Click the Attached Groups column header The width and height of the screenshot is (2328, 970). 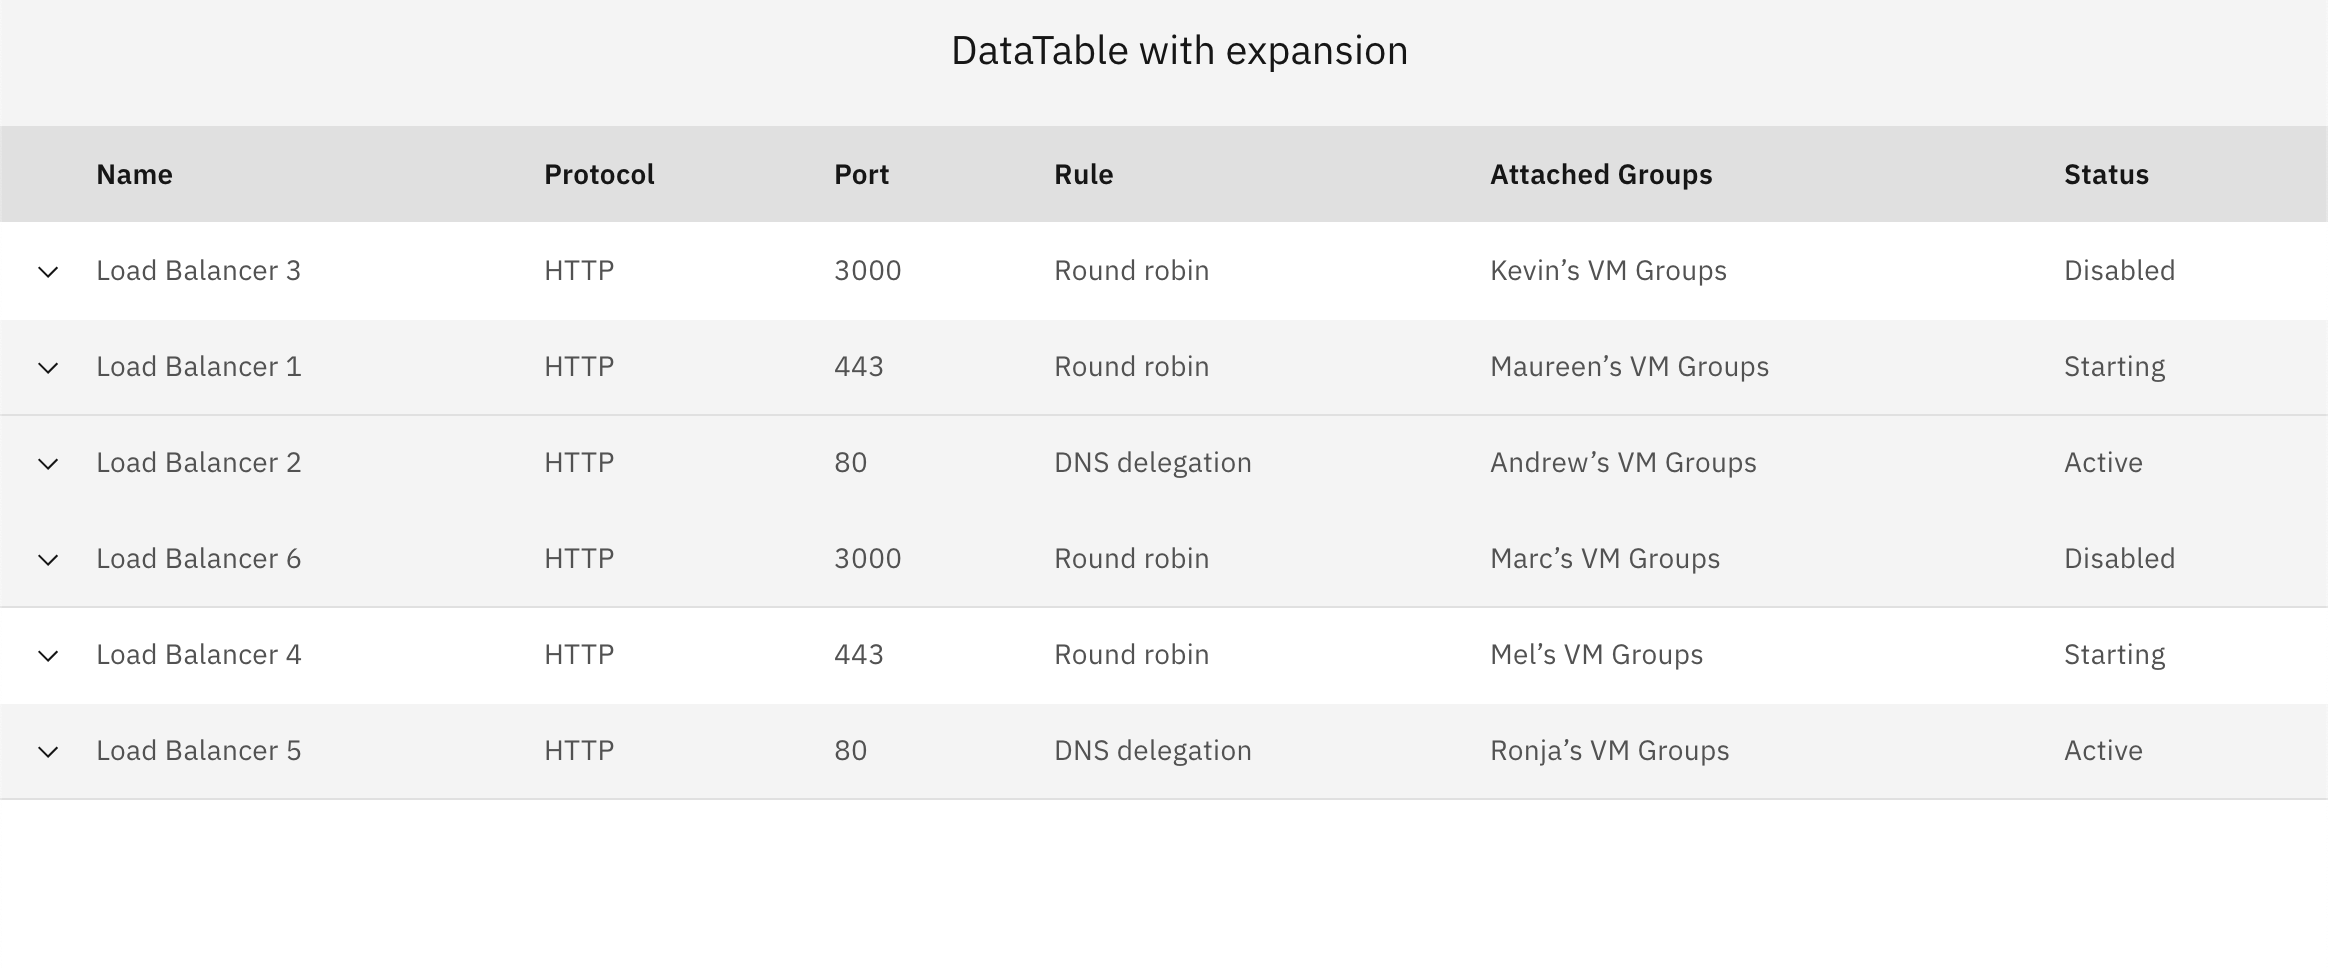(x=1601, y=175)
